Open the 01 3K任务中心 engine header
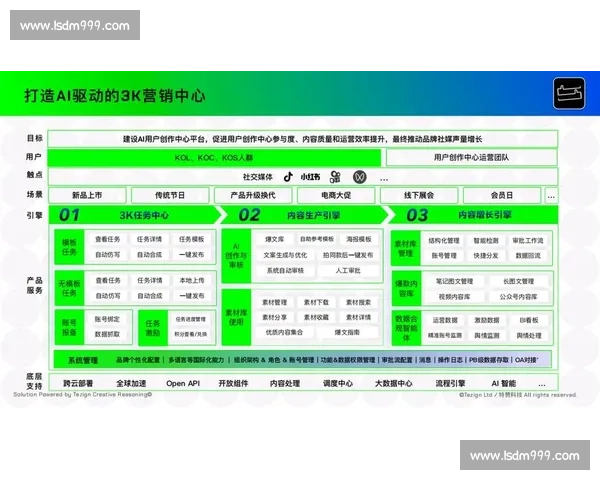Image resolution: width=600 pixels, height=480 pixels. click(135, 215)
